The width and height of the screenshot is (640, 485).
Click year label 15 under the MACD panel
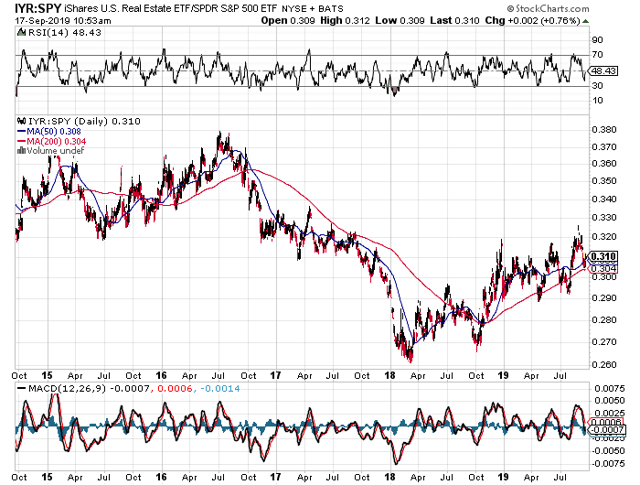point(47,477)
